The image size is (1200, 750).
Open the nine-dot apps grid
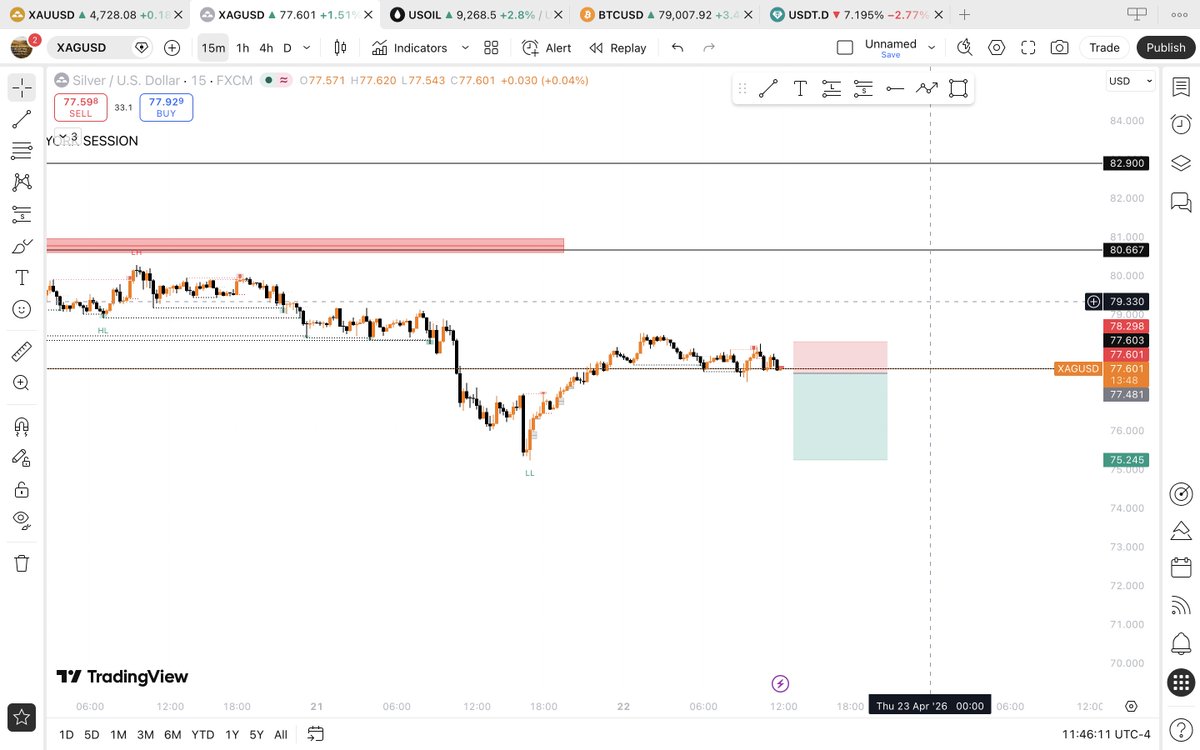(1181, 682)
